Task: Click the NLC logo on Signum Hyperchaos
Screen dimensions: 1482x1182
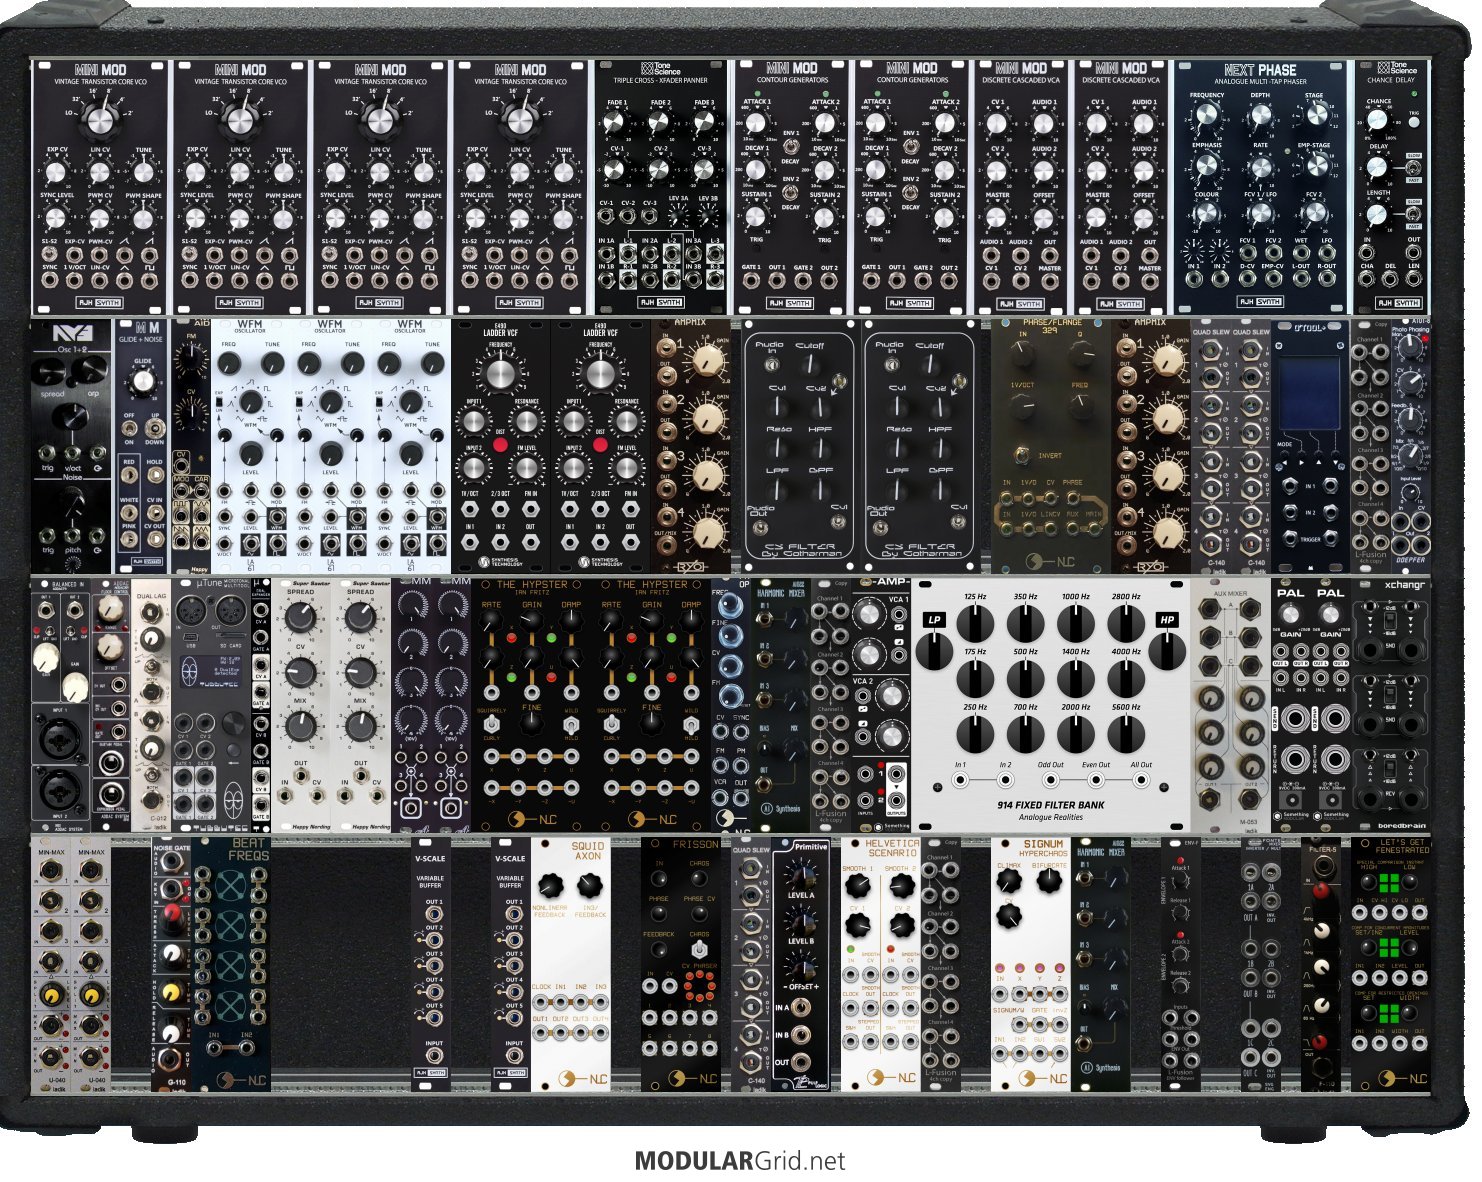Action: (x=1042, y=1078)
